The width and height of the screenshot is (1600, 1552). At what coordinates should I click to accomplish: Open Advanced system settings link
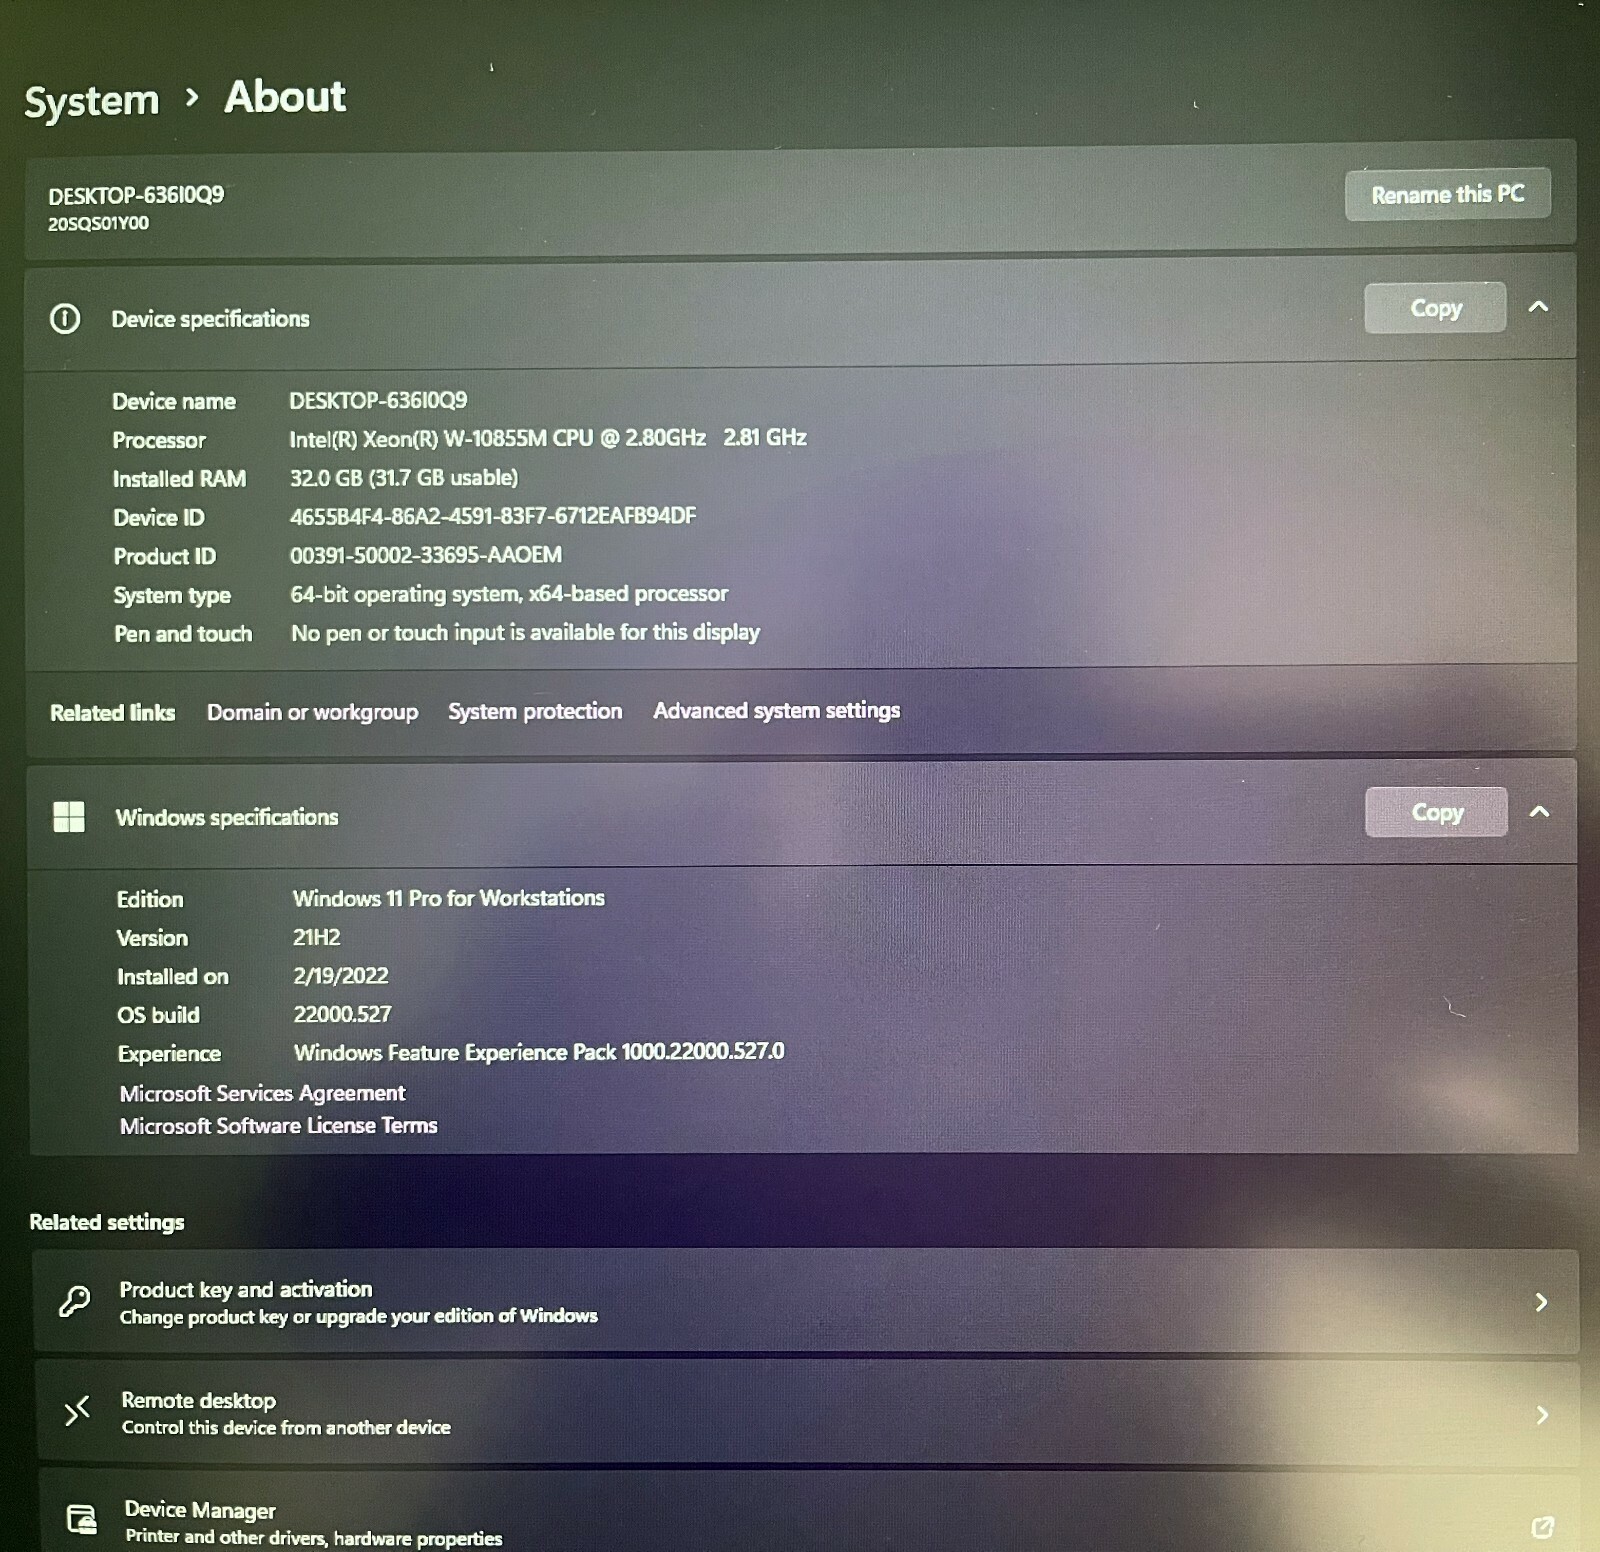click(776, 710)
